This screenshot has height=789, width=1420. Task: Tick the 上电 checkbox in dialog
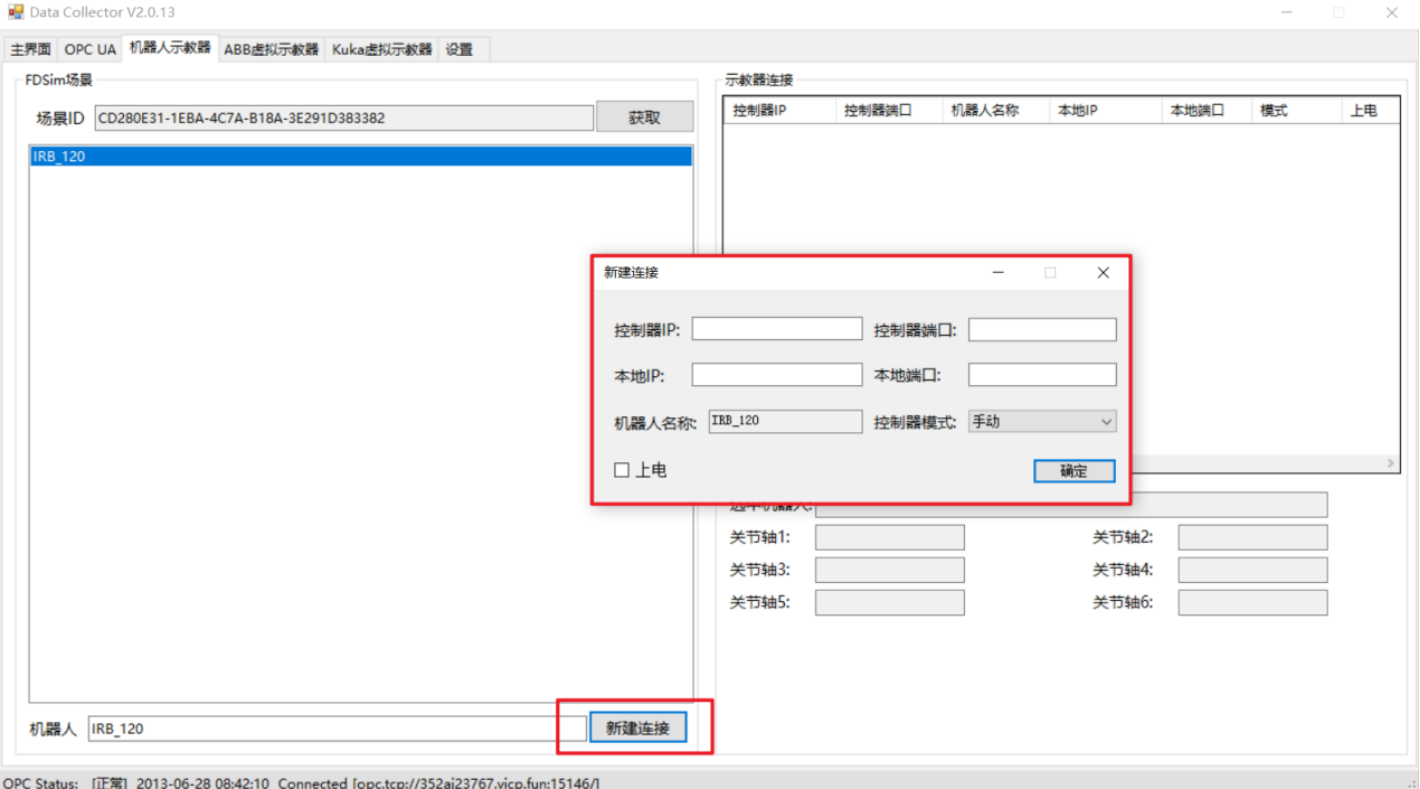[x=622, y=470]
